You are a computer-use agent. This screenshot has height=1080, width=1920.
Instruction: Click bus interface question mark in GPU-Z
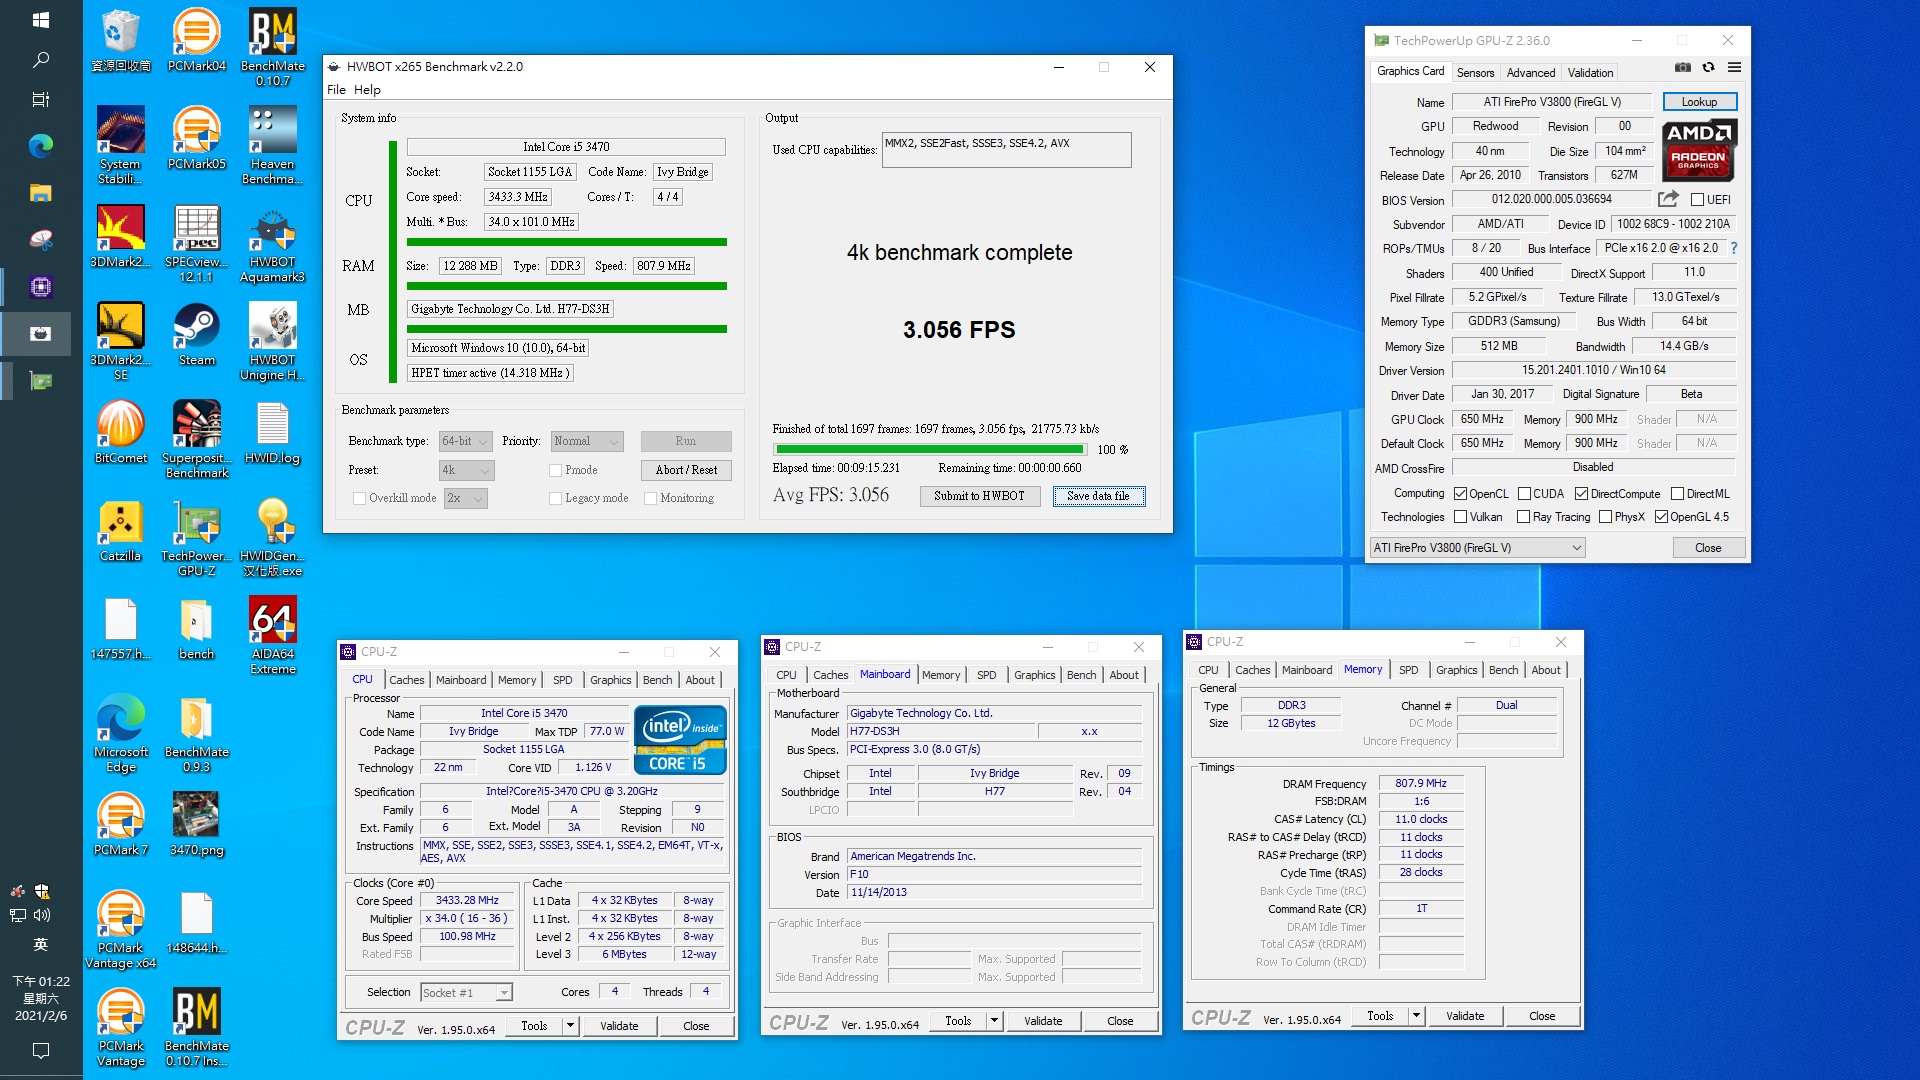[1734, 248]
